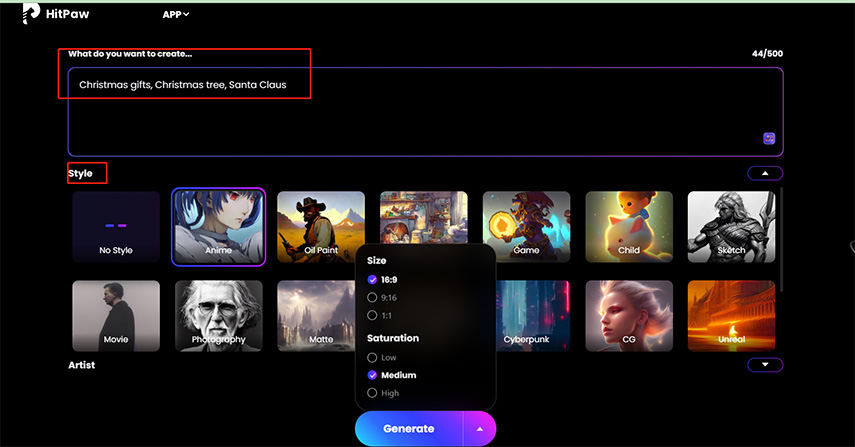Image resolution: width=855 pixels, height=447 pixels.
Task: Click the random prompt icon in text box
Action: coord(769,138)
